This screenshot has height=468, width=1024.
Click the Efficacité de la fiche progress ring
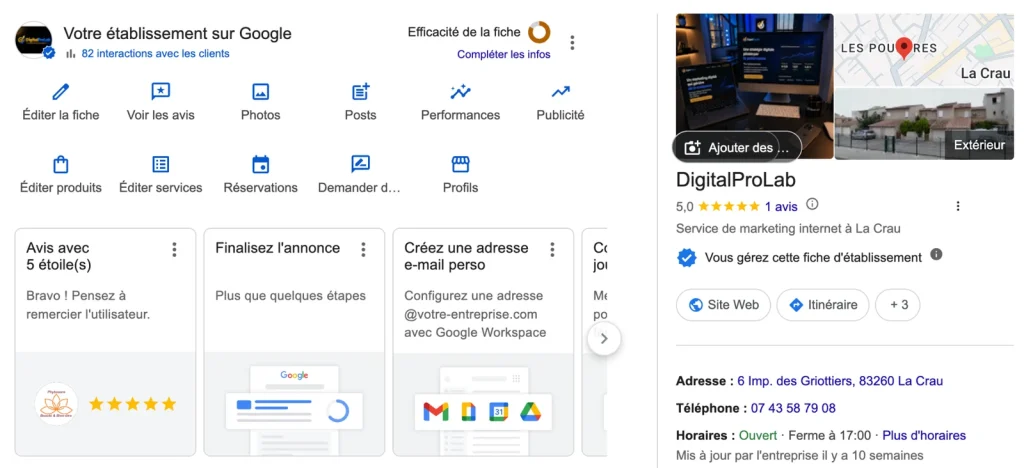tap(539, 32)
